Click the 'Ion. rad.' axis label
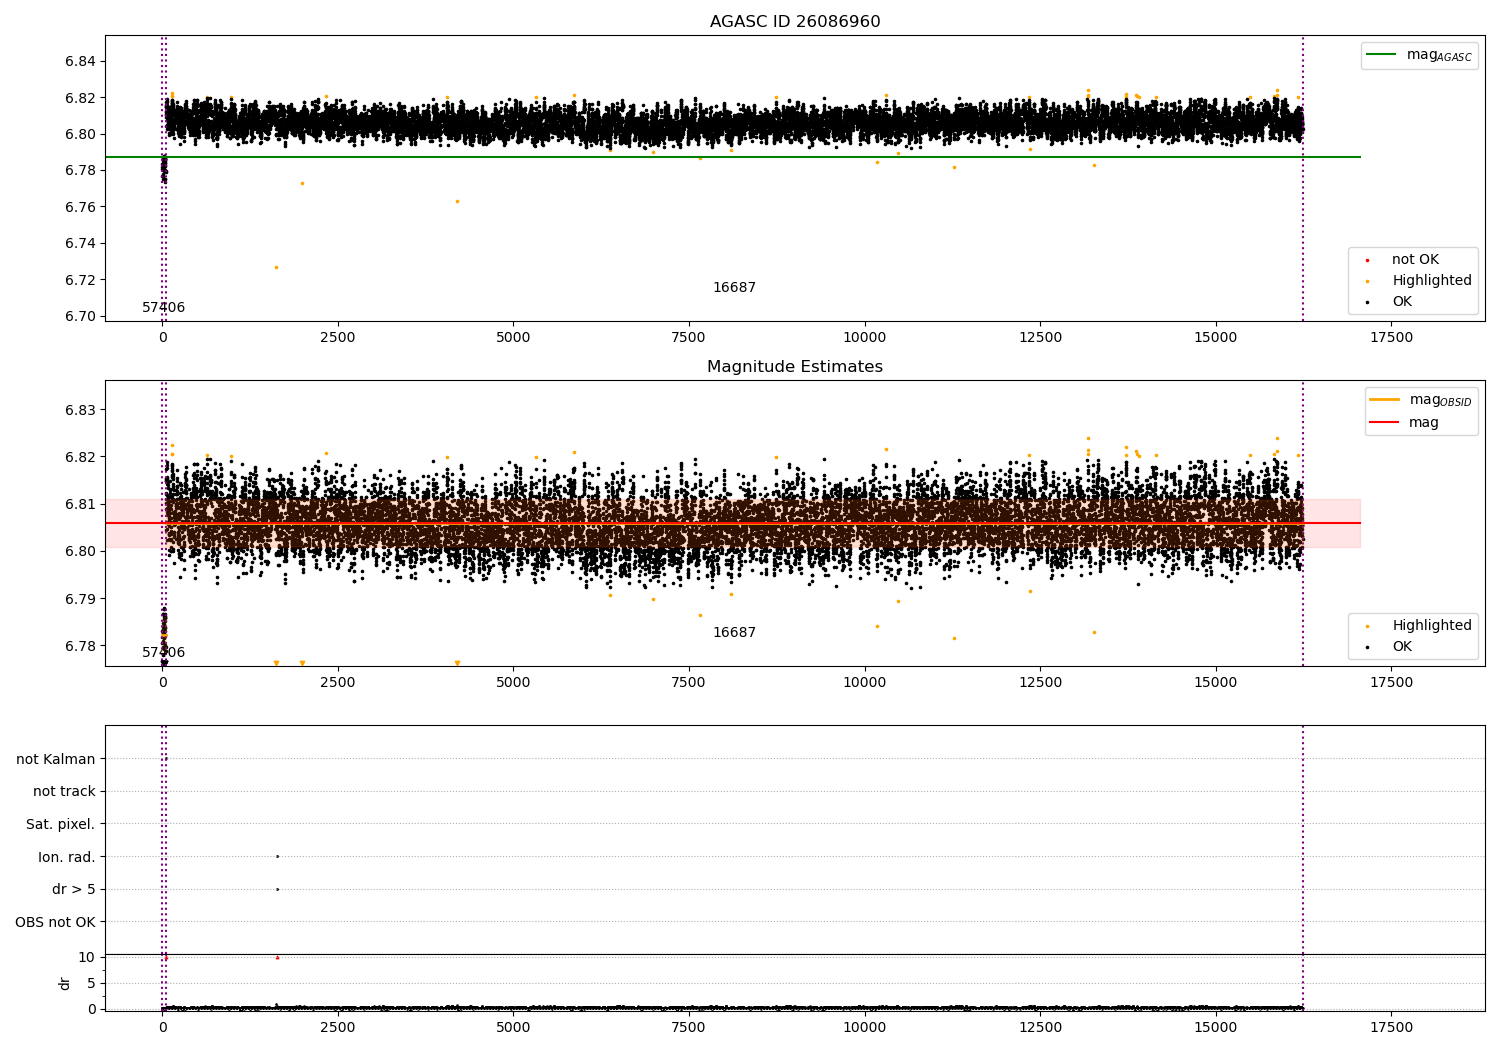The image size is (1500, 1050). click(67, 857)
